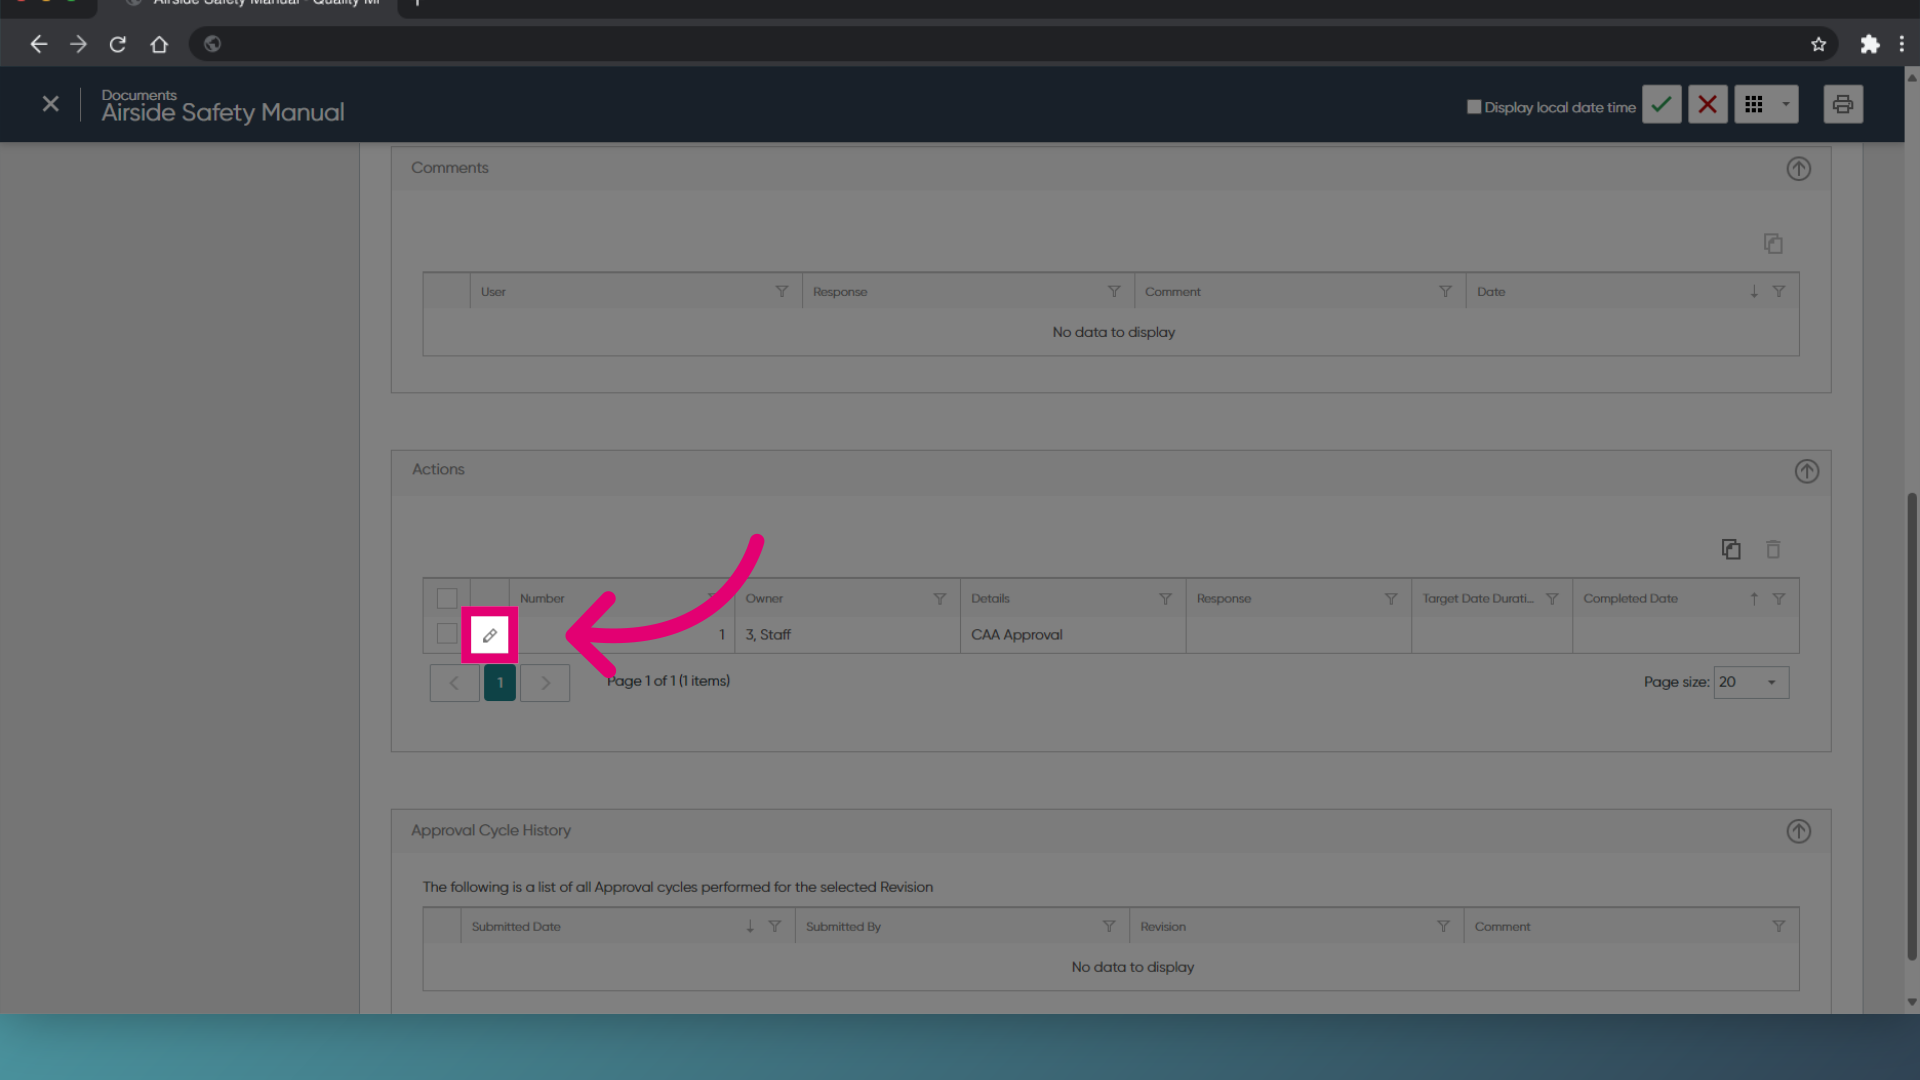Filter the Submitted By column

tap(1109, 926)
